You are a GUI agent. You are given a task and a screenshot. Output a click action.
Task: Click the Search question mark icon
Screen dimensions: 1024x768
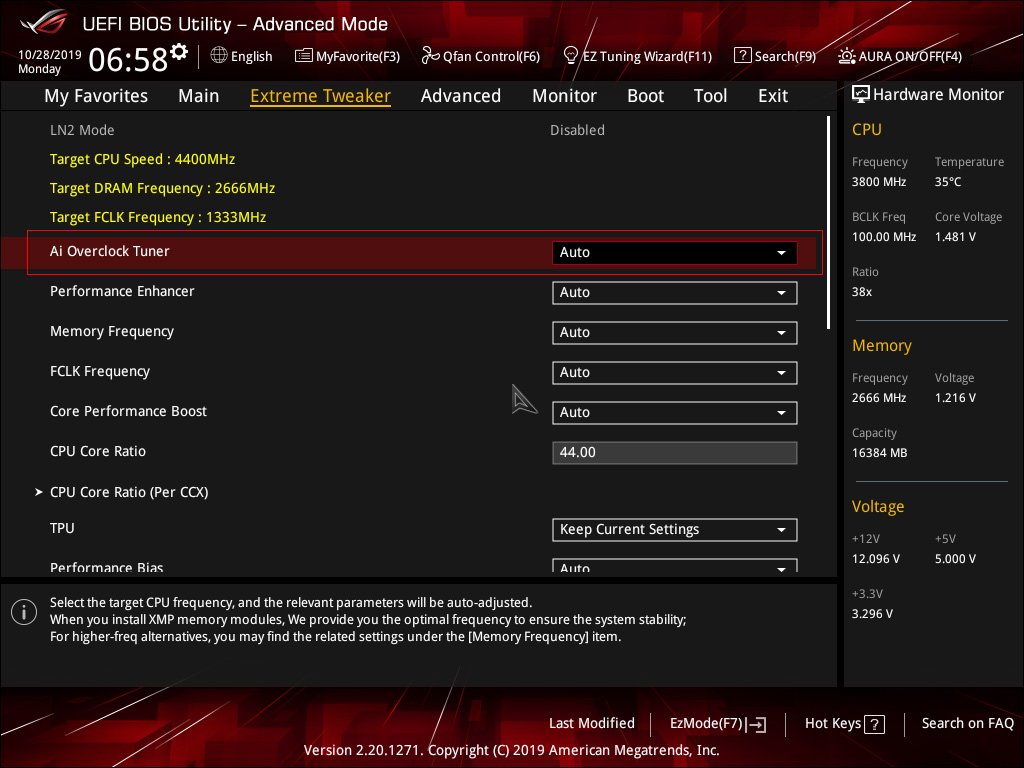pyautogui.click(x=743, y=56)
